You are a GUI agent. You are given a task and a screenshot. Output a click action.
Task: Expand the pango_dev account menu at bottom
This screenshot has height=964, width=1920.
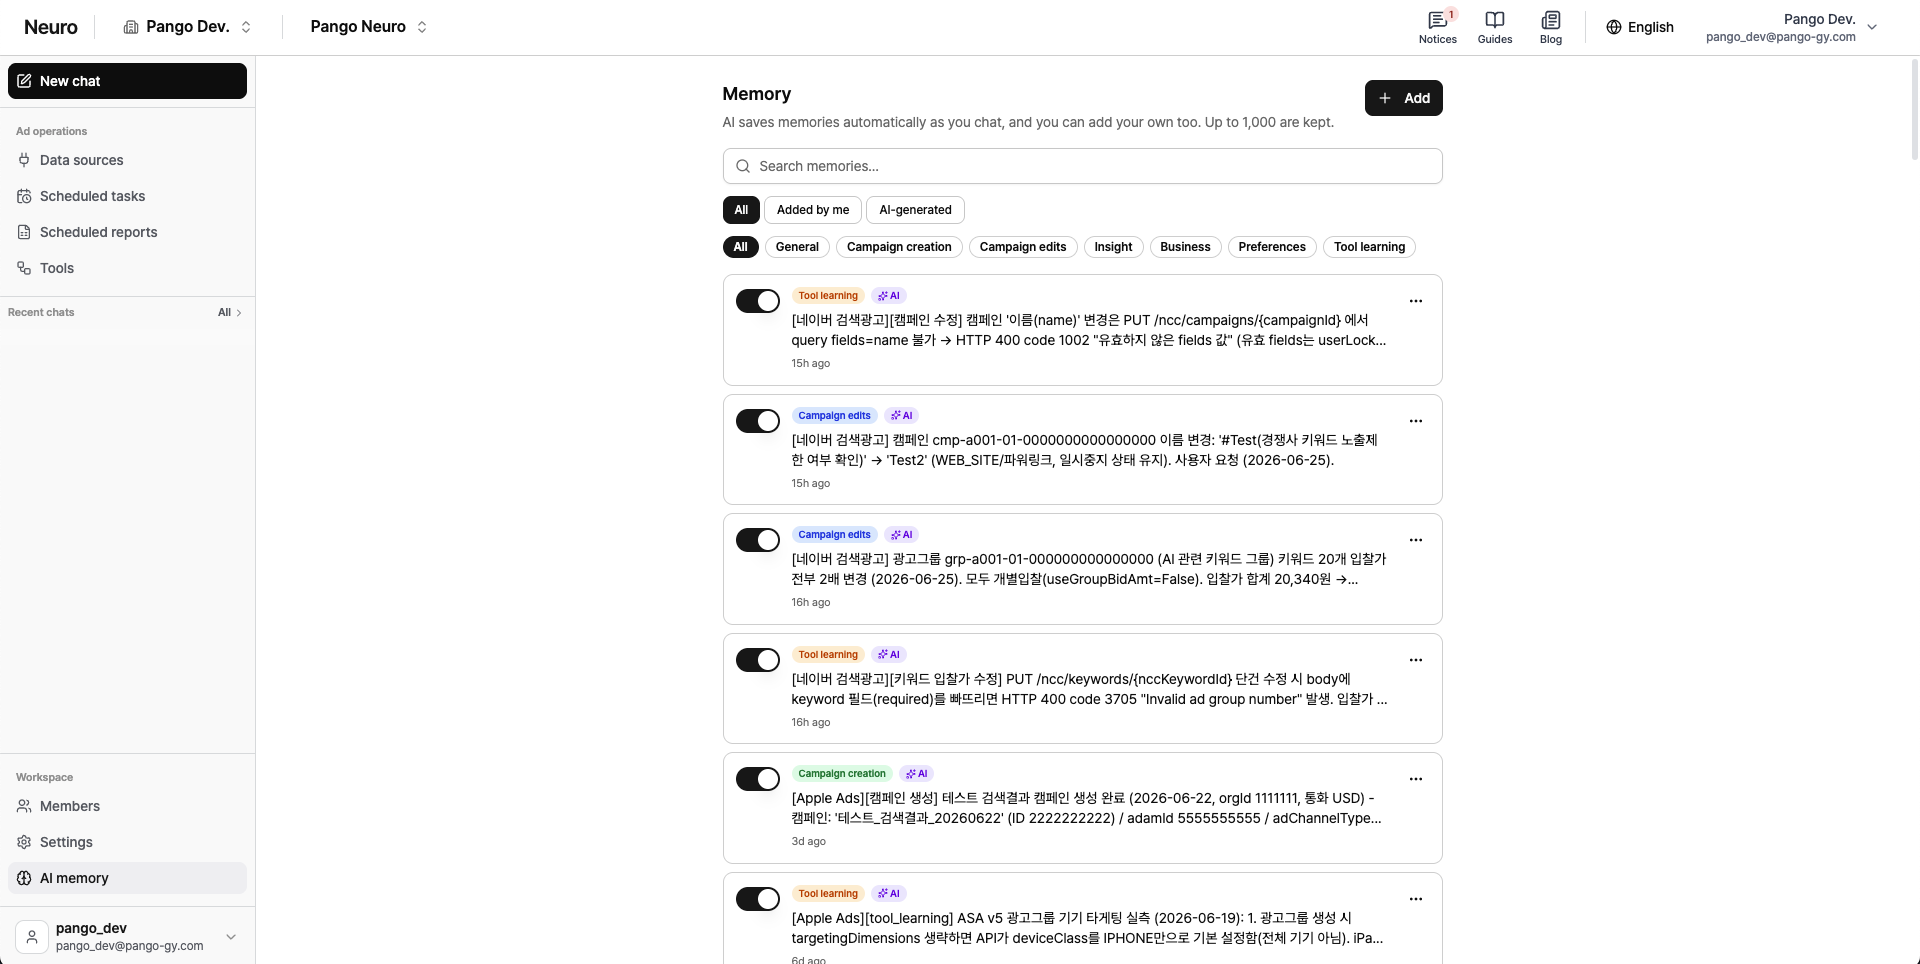click(127, 936)
